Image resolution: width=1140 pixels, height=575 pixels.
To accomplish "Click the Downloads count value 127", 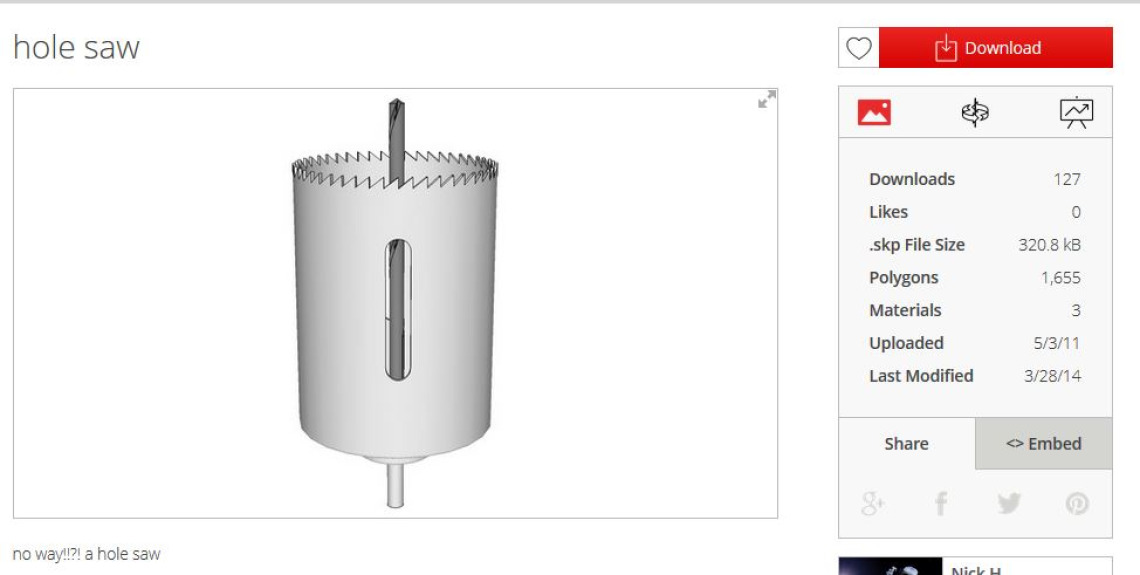I will click(1067, 179).
